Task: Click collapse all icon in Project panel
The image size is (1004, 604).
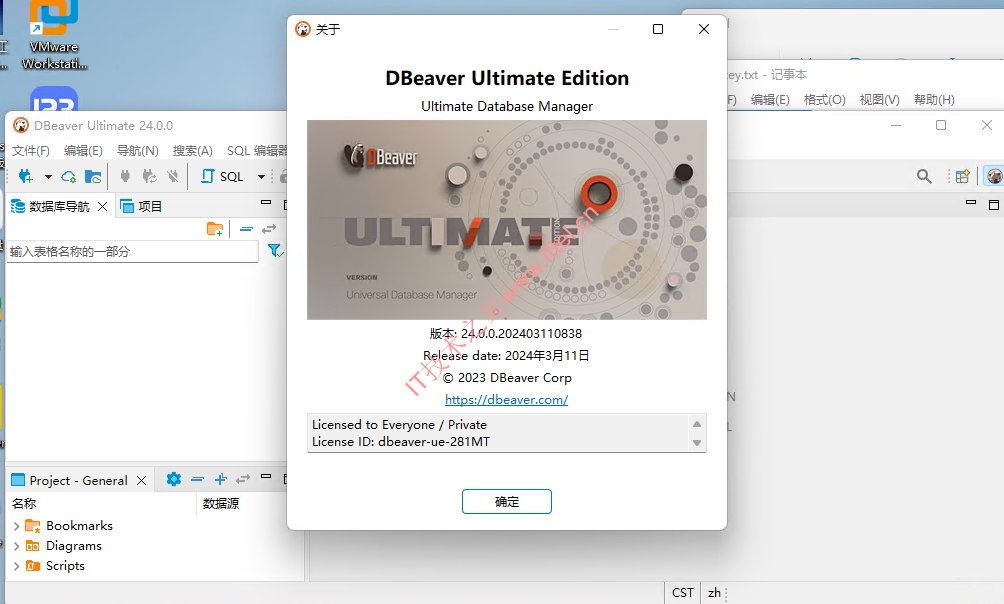Action: (197, 479)
